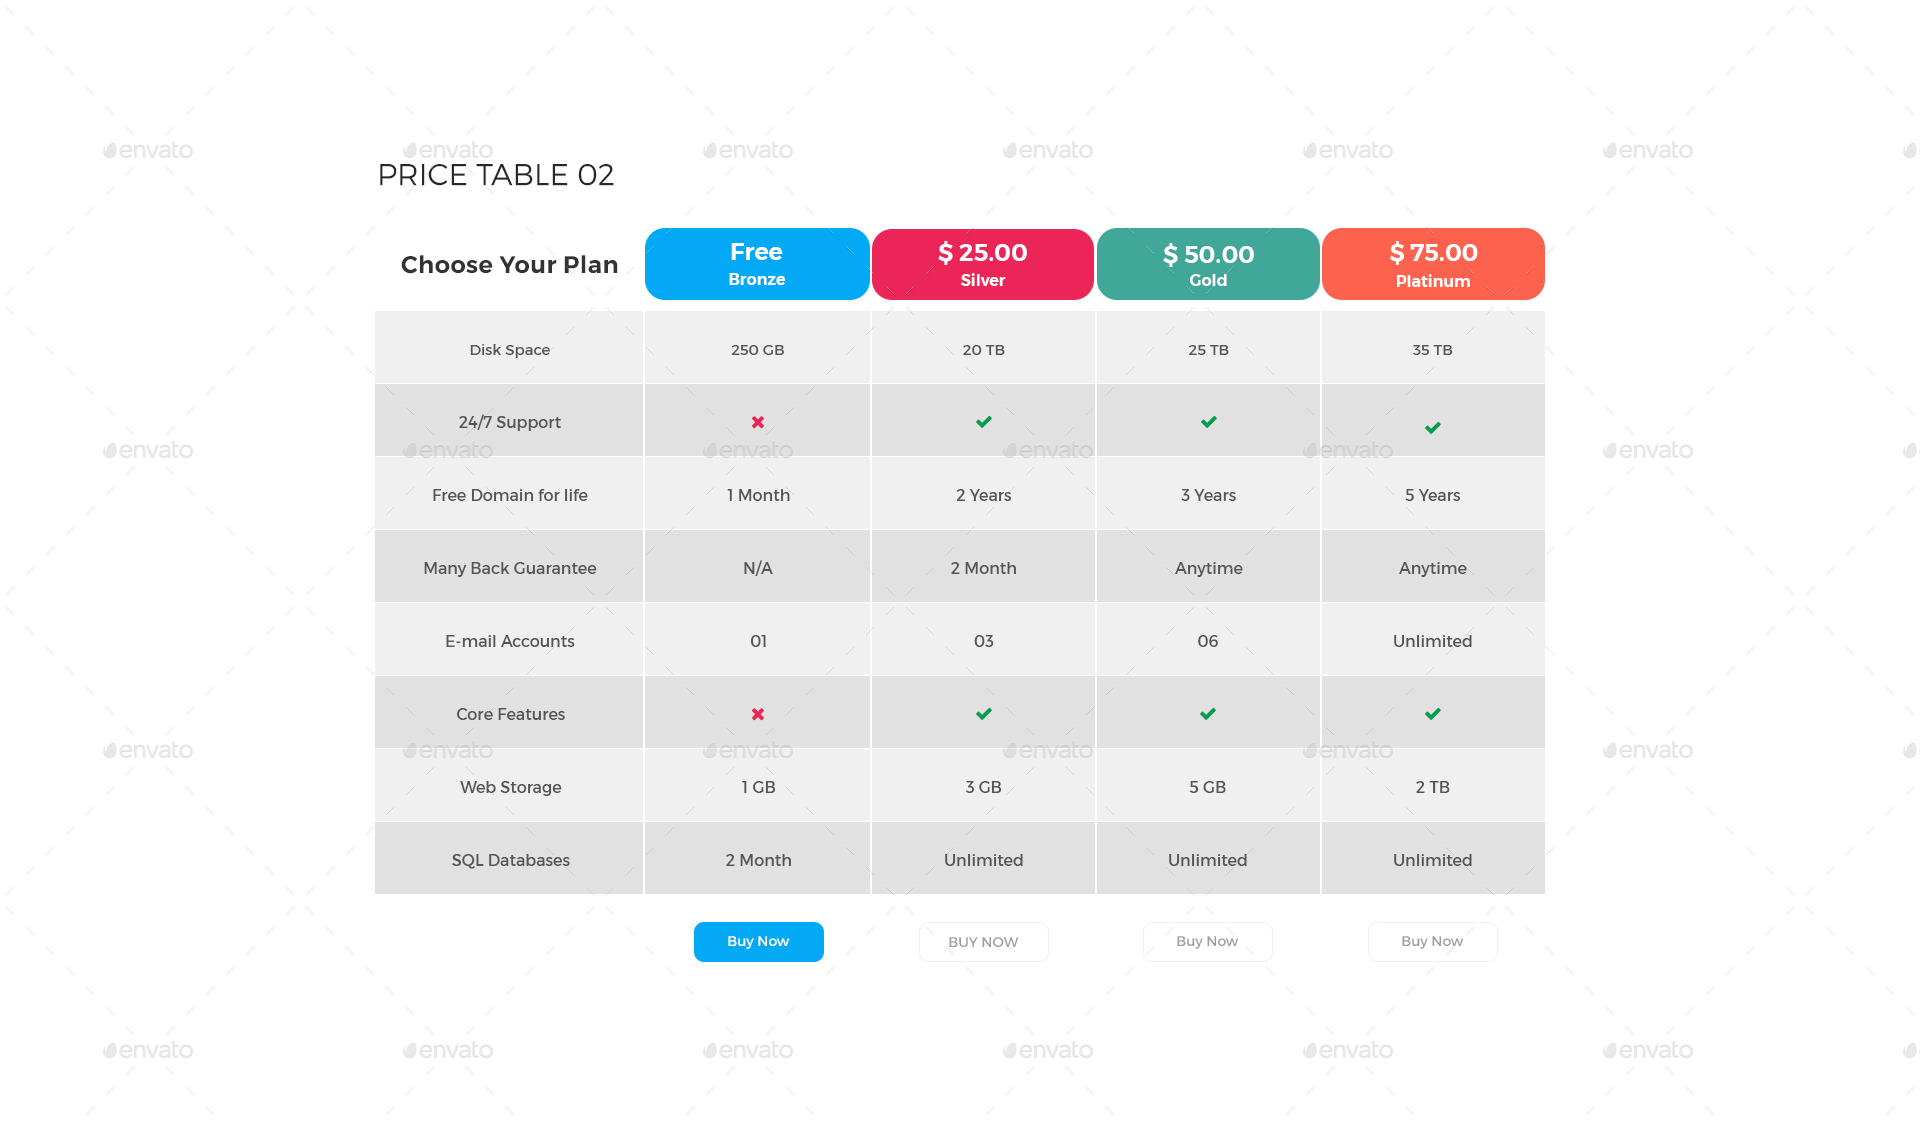The image size is (1920, 1127).
Task: Click the Platinum plan Core Features checkmark
Action: pyautogui.click(x=1433, y=714)
